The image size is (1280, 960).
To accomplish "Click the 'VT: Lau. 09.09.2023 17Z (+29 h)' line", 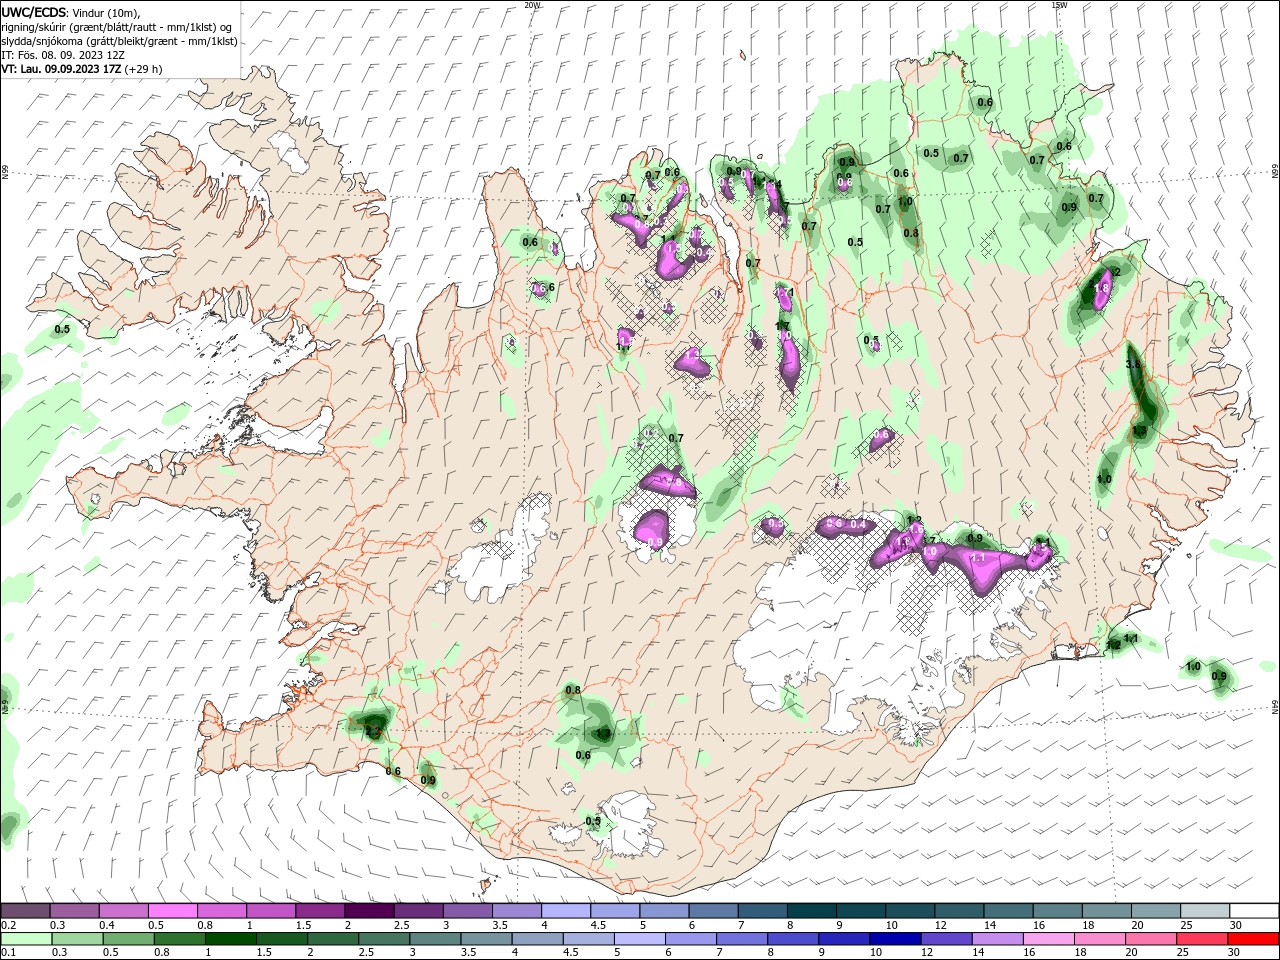I will point(82,69).
